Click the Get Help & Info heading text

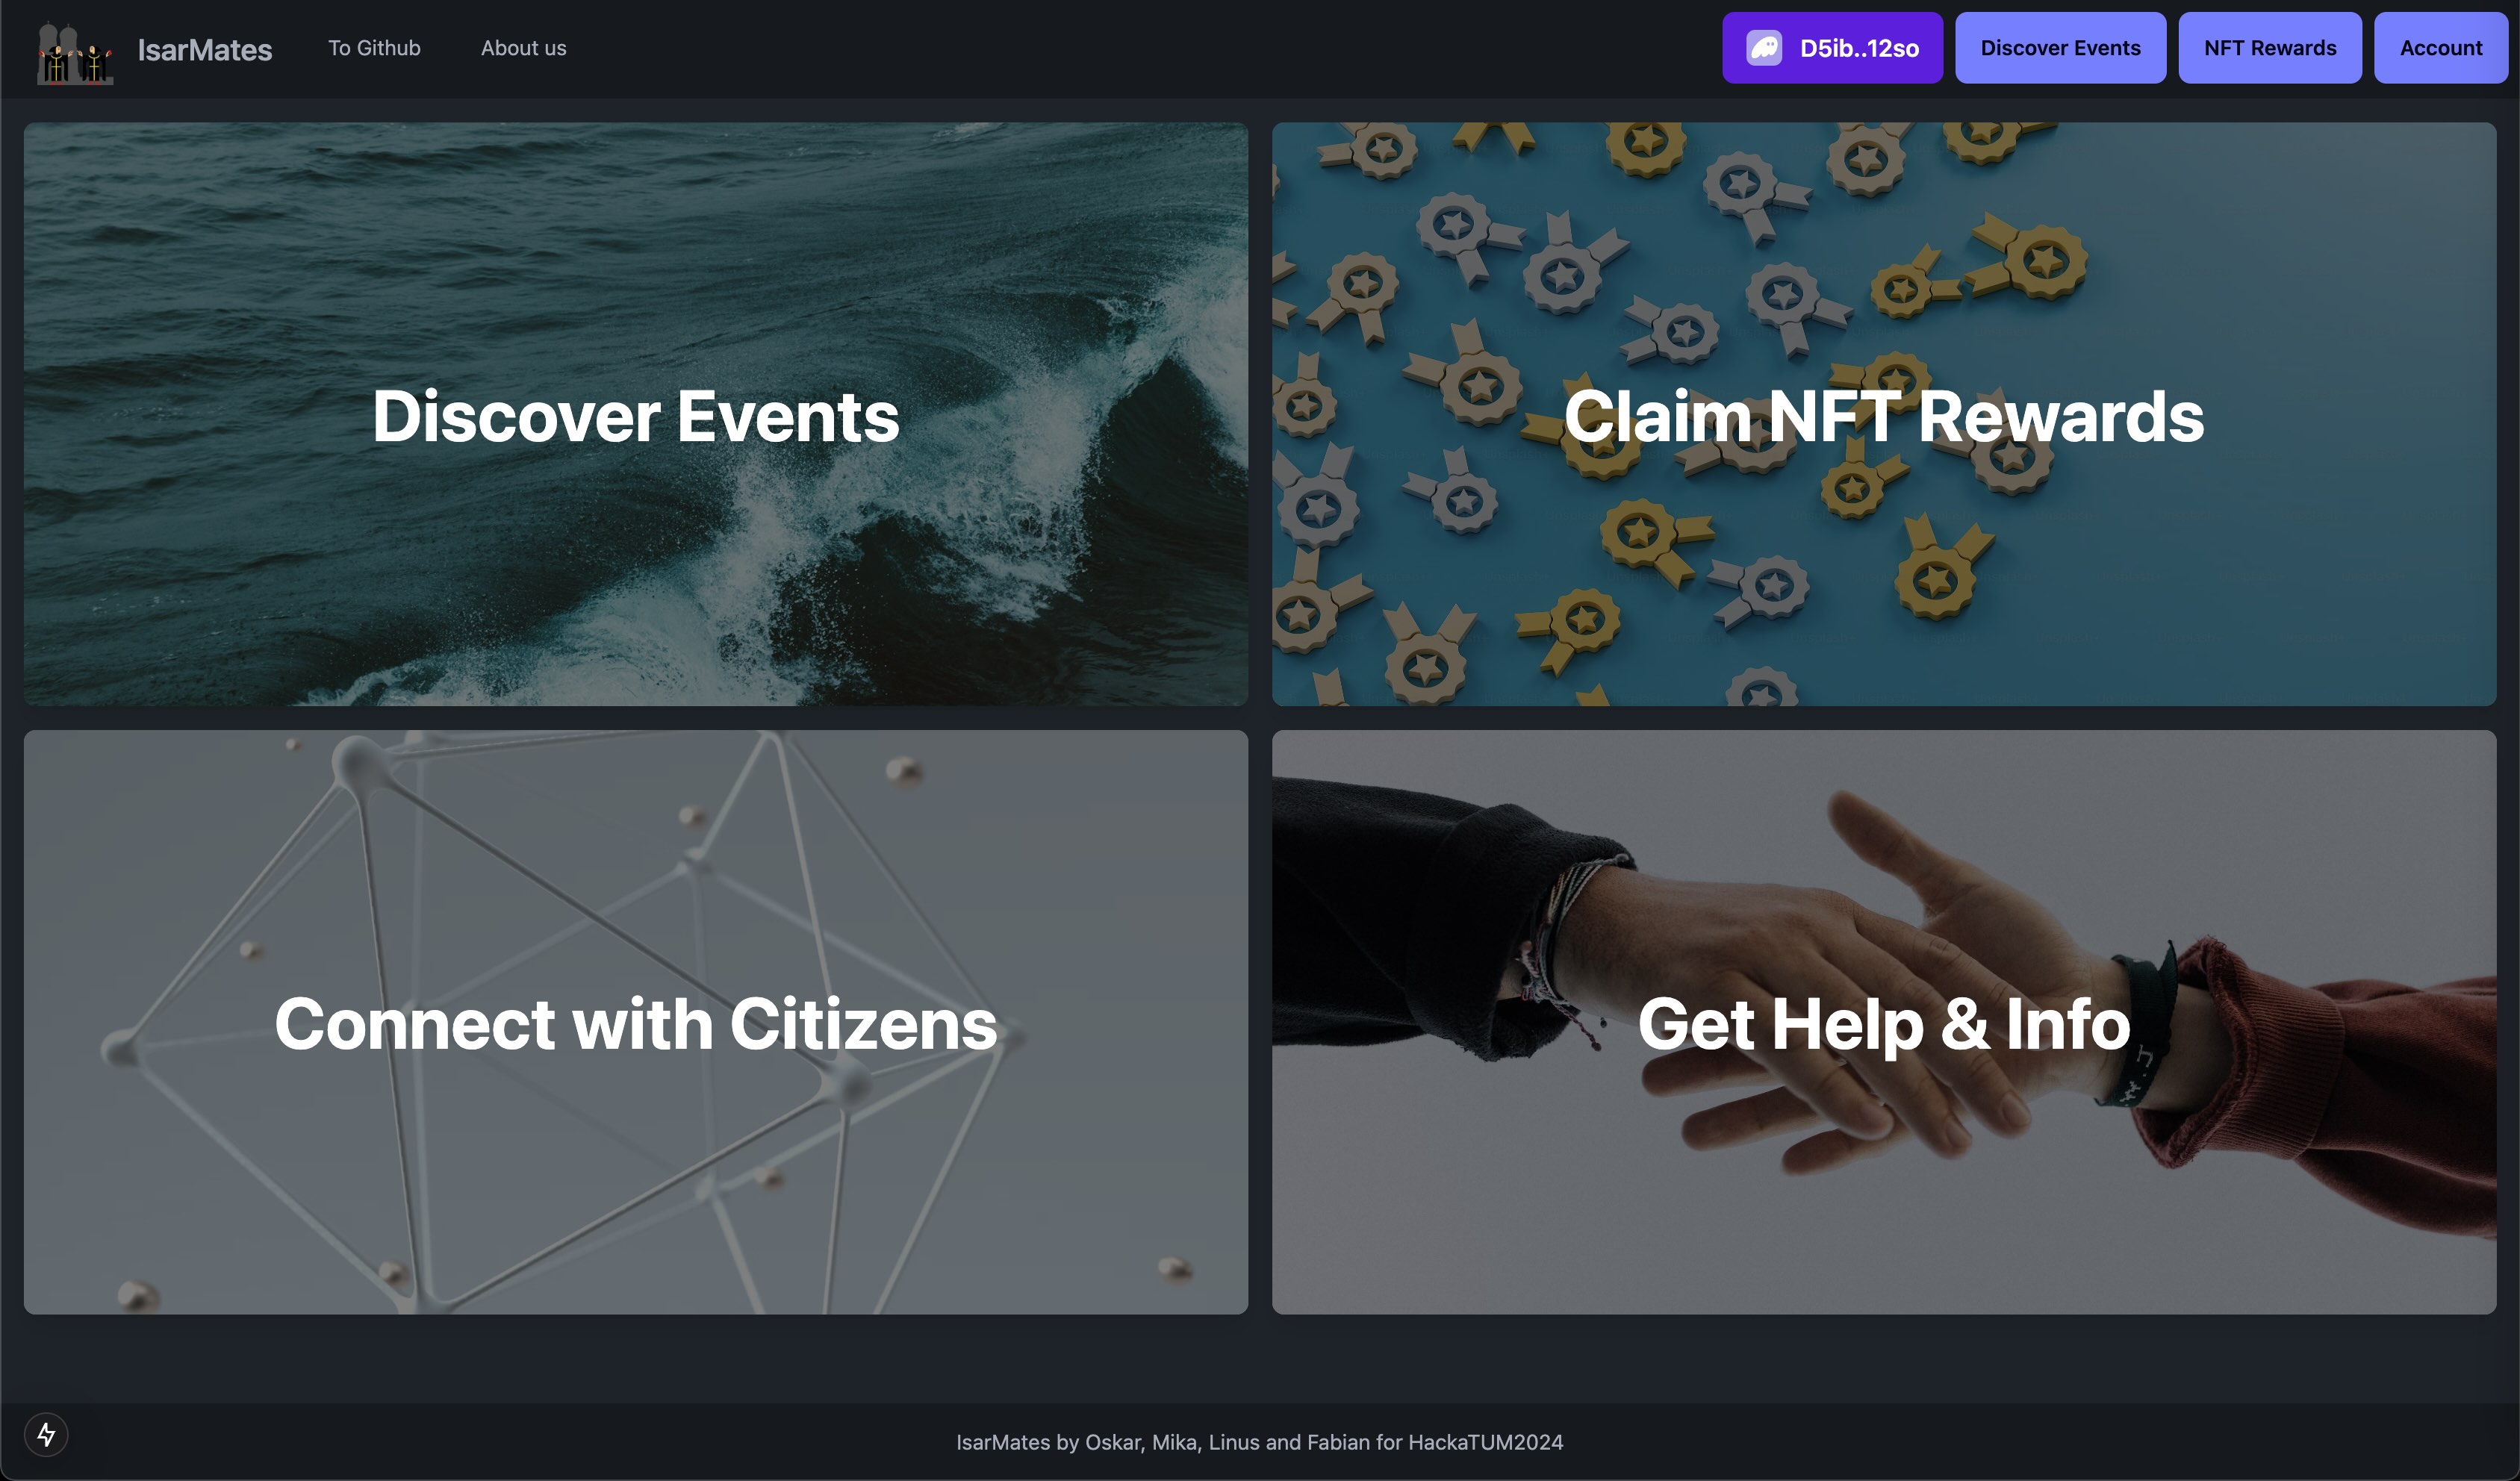click(1884, 1024)
